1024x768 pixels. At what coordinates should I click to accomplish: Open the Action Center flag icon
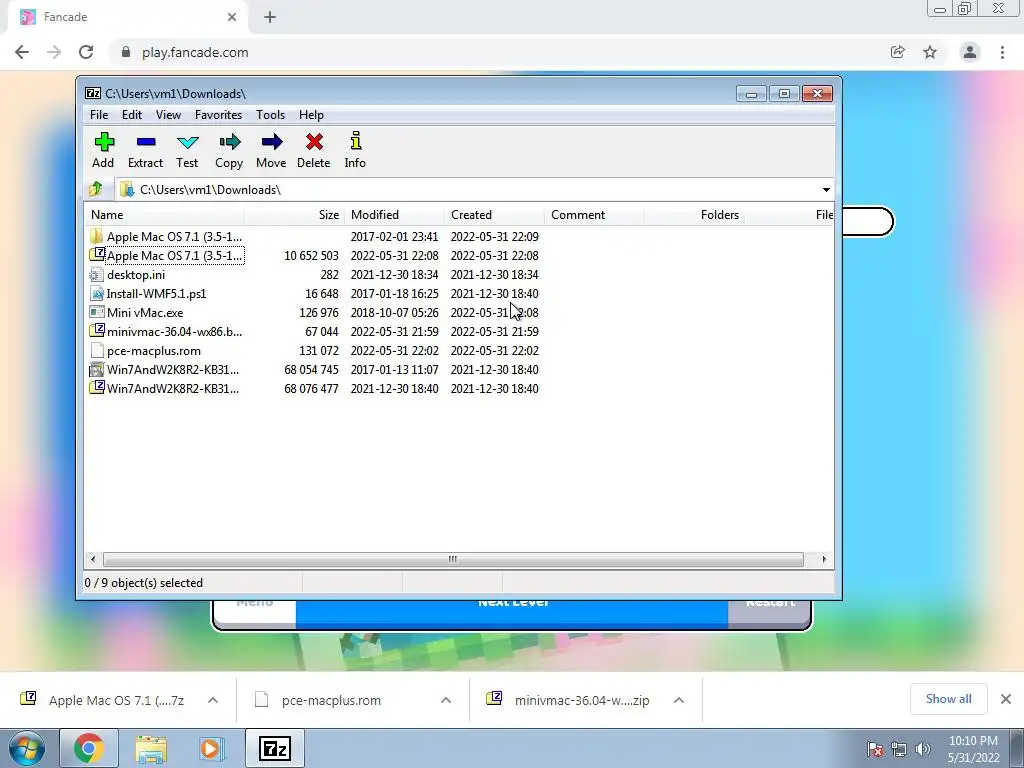click(875, 749)
